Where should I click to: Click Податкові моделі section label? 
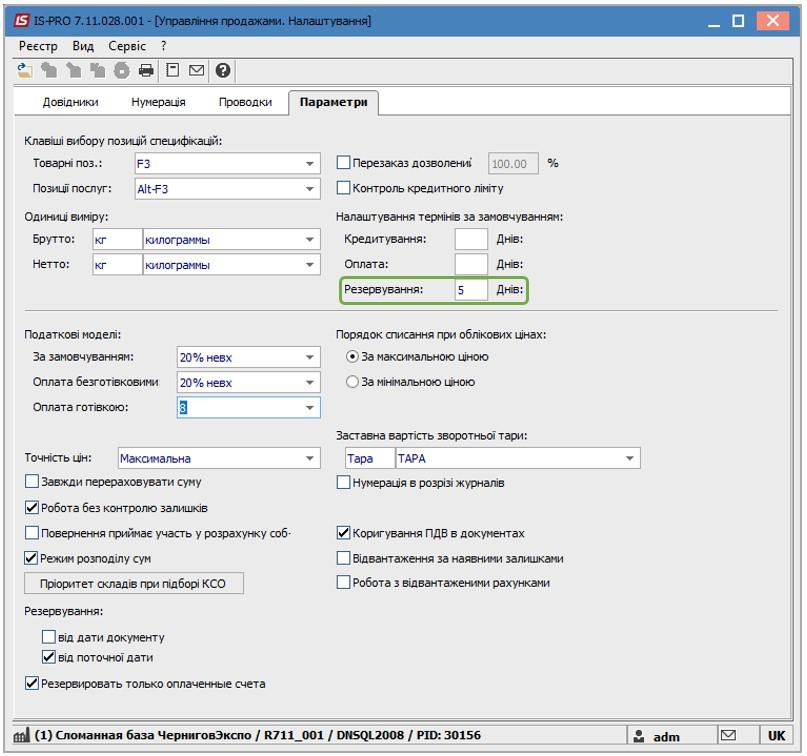tap(73, 335)
